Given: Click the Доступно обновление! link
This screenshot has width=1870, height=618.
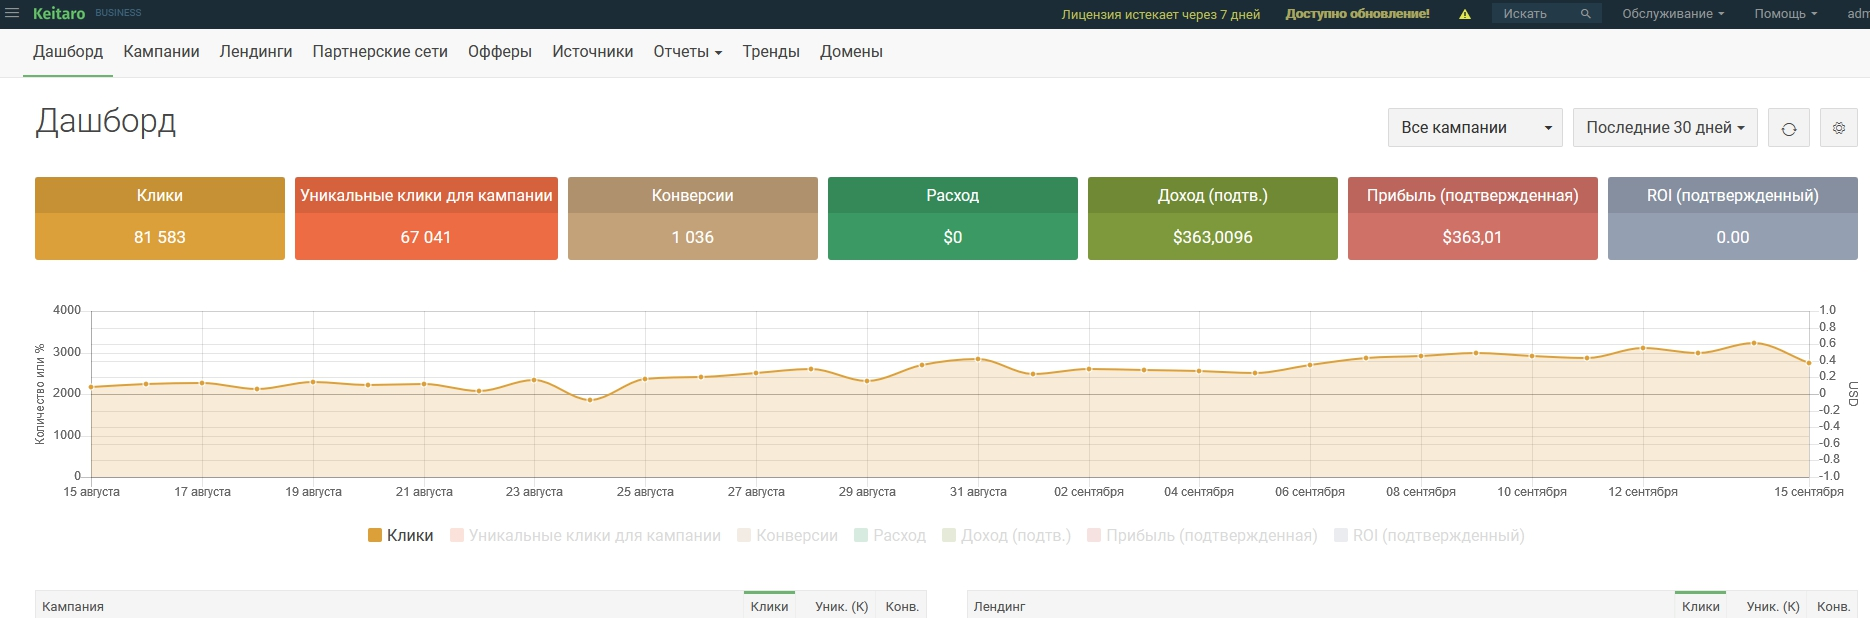Looking at the screenshot, I should point(1357,14).
